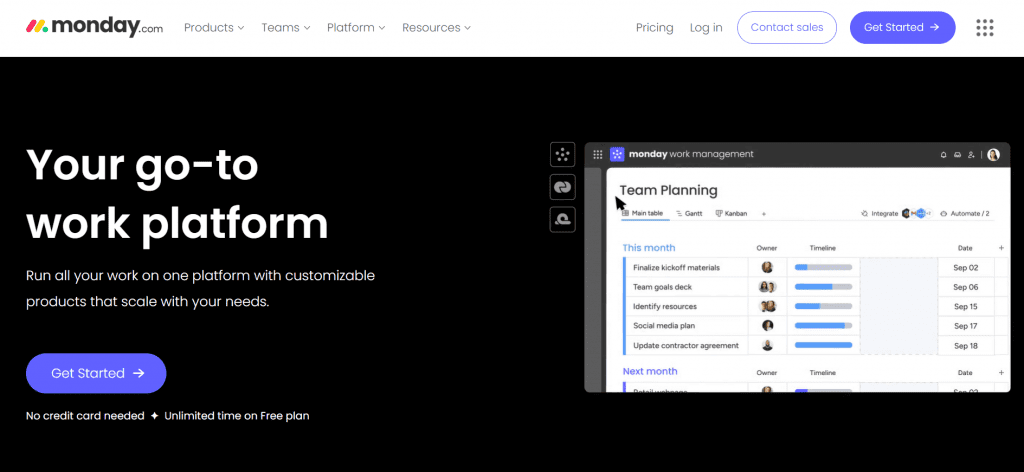Screen dimensions: 1024x472
Task: Click the invite members icon in preview
Action: coord(972,155)
